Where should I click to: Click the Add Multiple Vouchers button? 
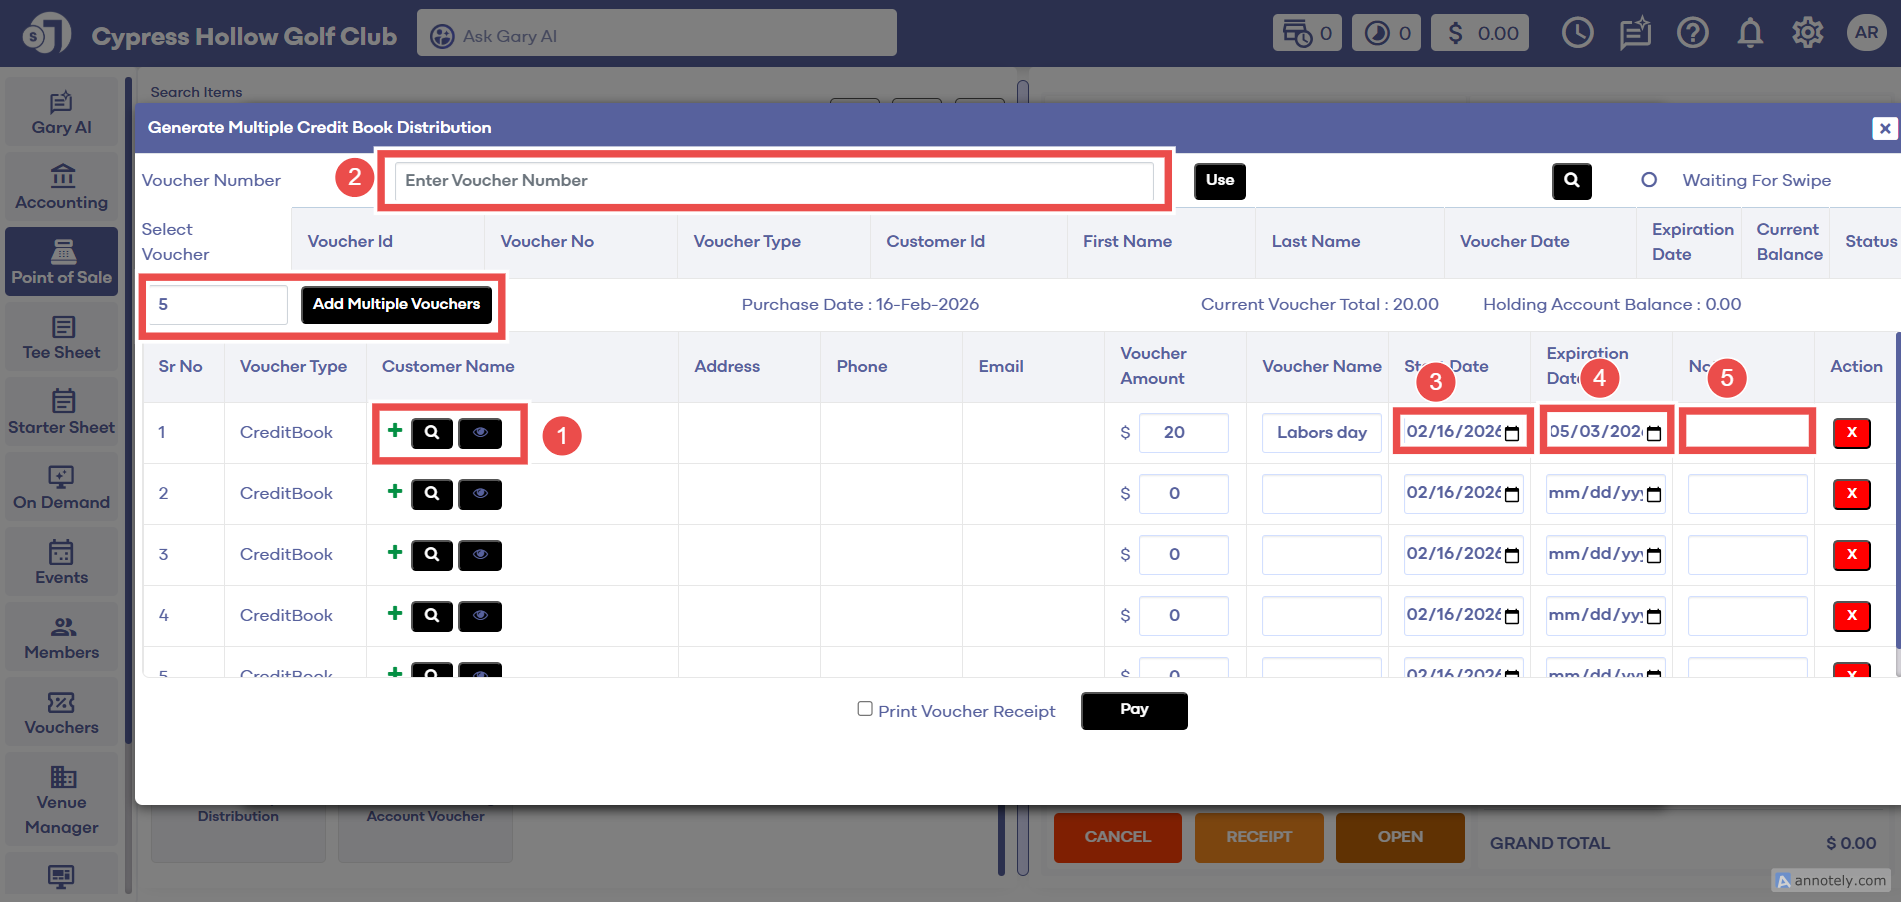point(396,304)
